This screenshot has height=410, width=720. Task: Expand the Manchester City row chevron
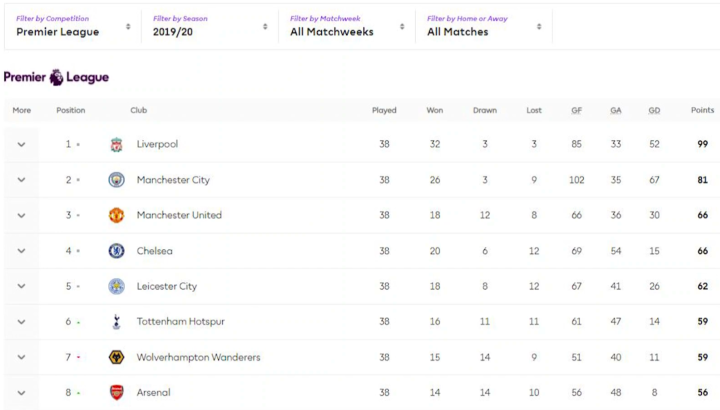[x=21, y=180]
